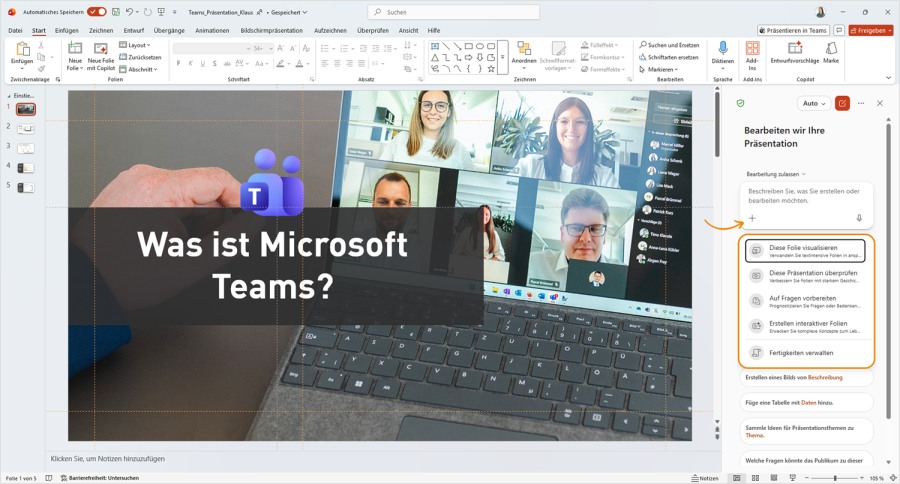
Task: Click the Freigeben button
Action: [871, 30]
